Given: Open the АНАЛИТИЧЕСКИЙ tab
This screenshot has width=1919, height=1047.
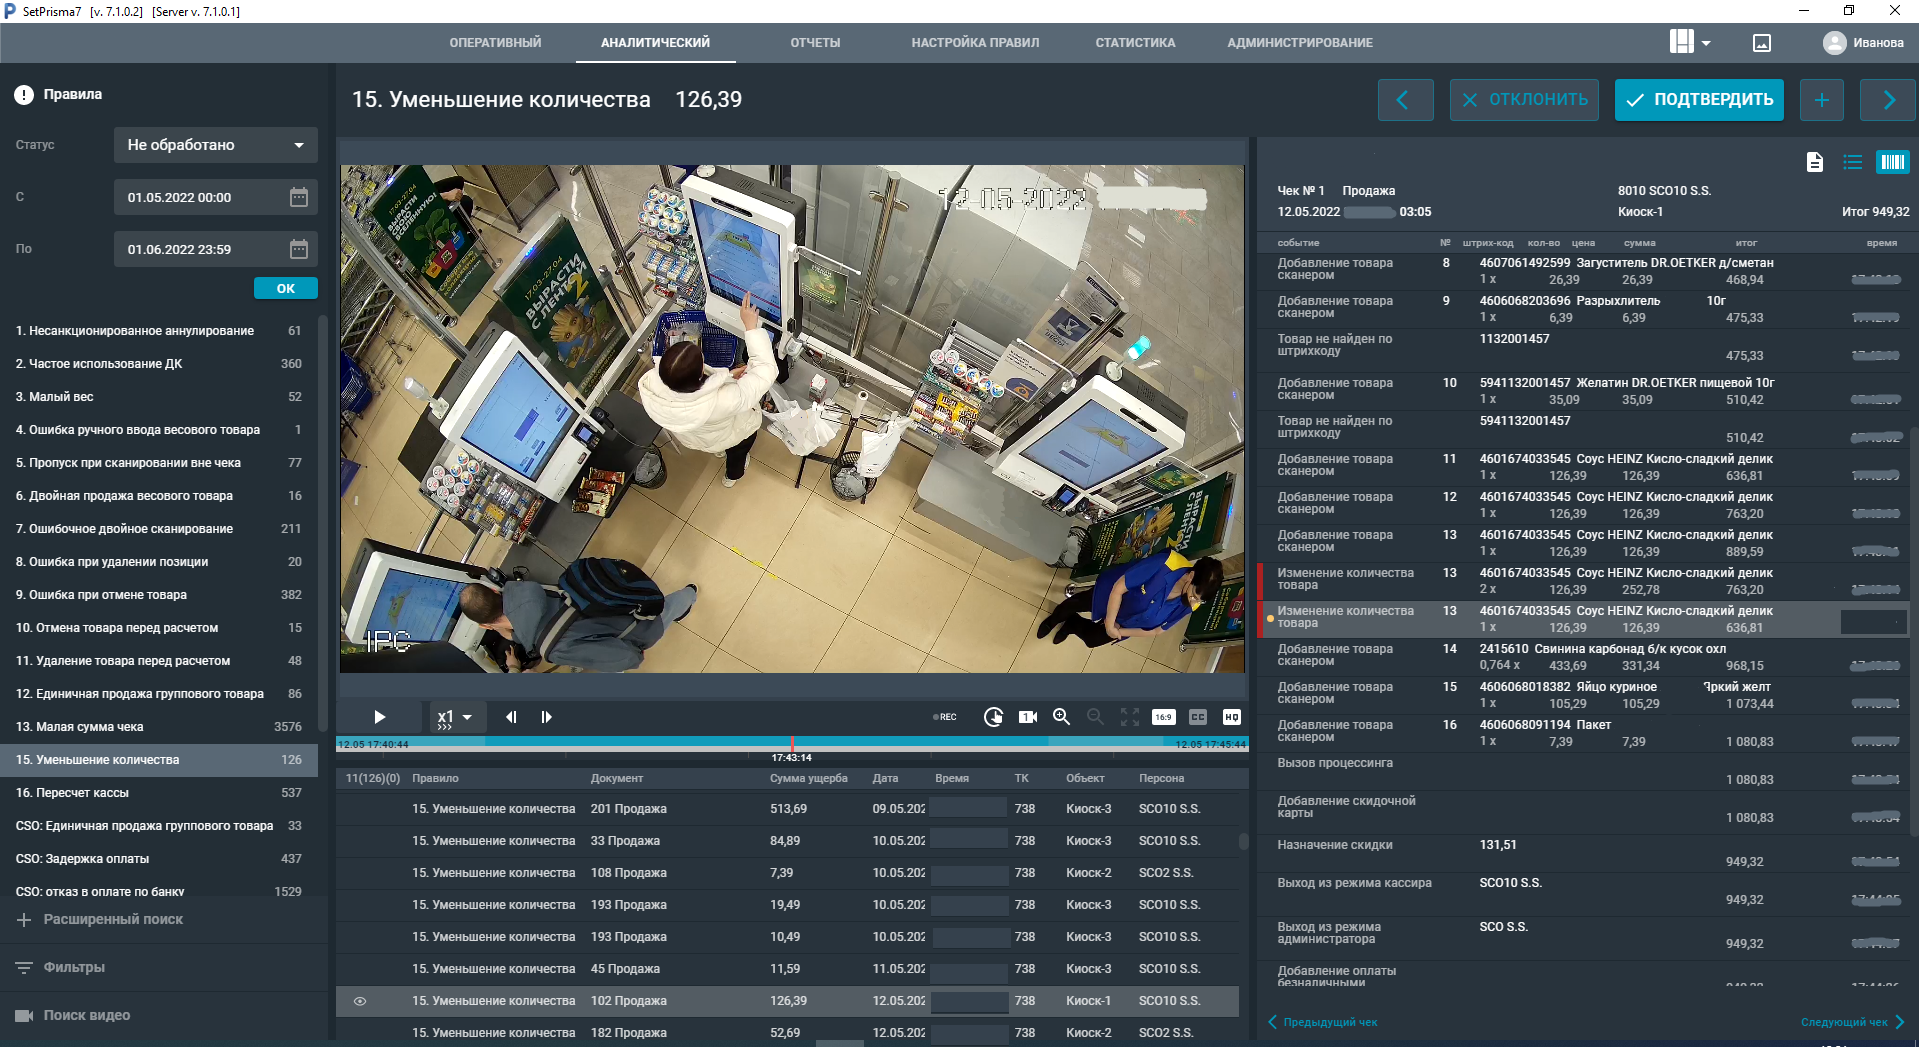Looking at the screenshot, I should coord(655,43).
